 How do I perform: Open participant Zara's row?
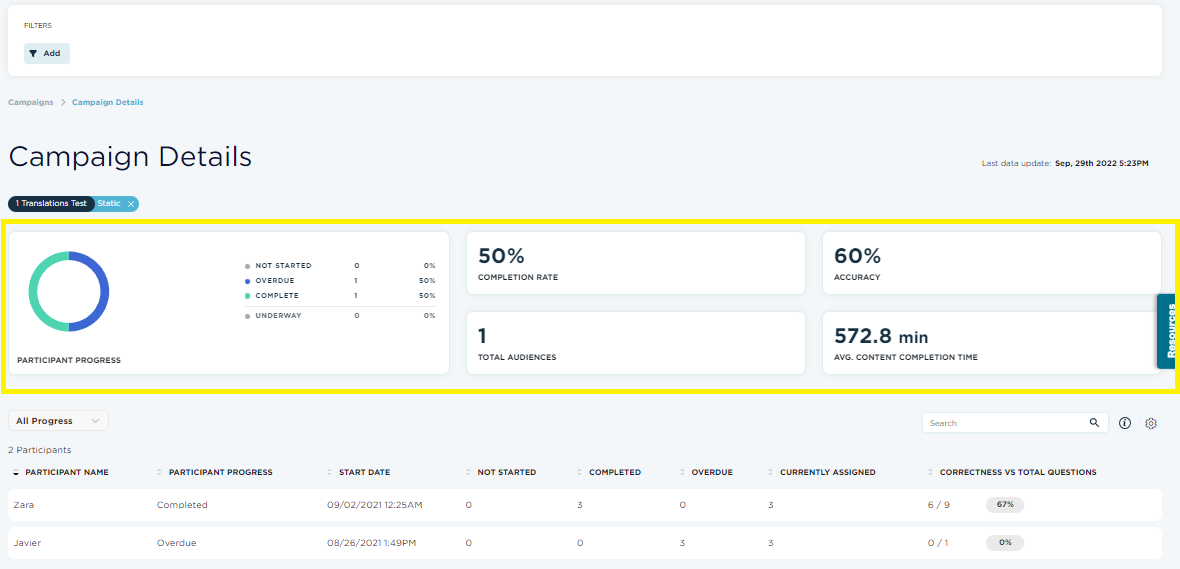(x=585, y=505)
